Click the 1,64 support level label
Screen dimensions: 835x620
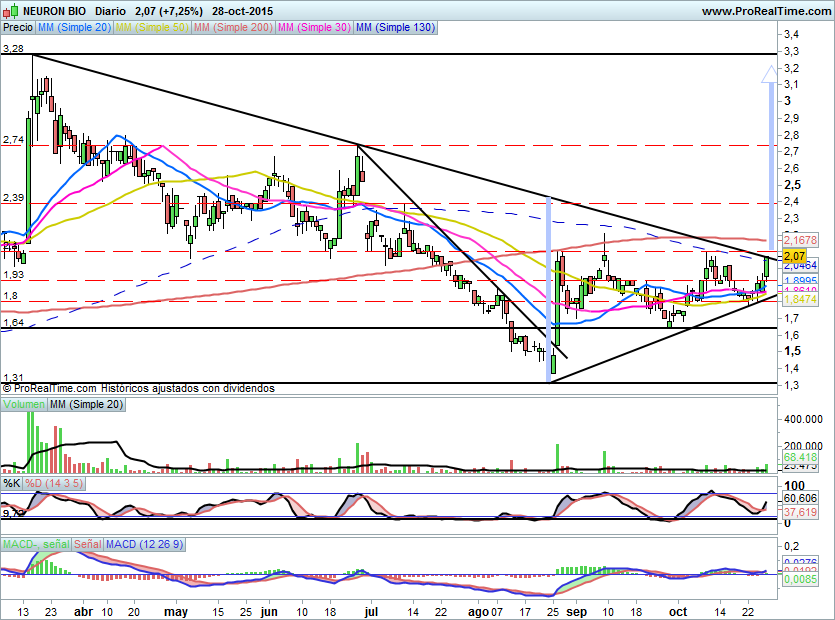tap(13, 322)
